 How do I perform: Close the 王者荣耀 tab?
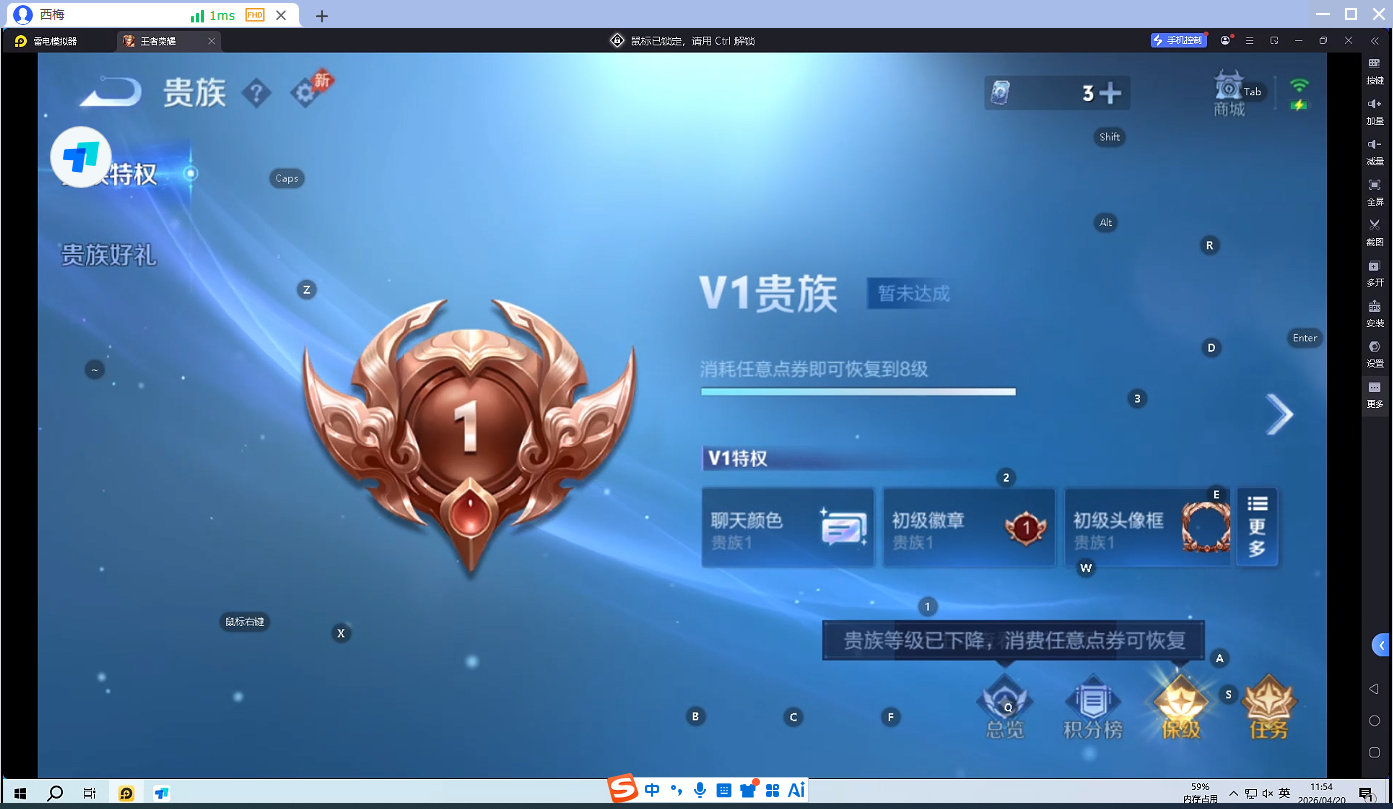click(x=211, y=41)
